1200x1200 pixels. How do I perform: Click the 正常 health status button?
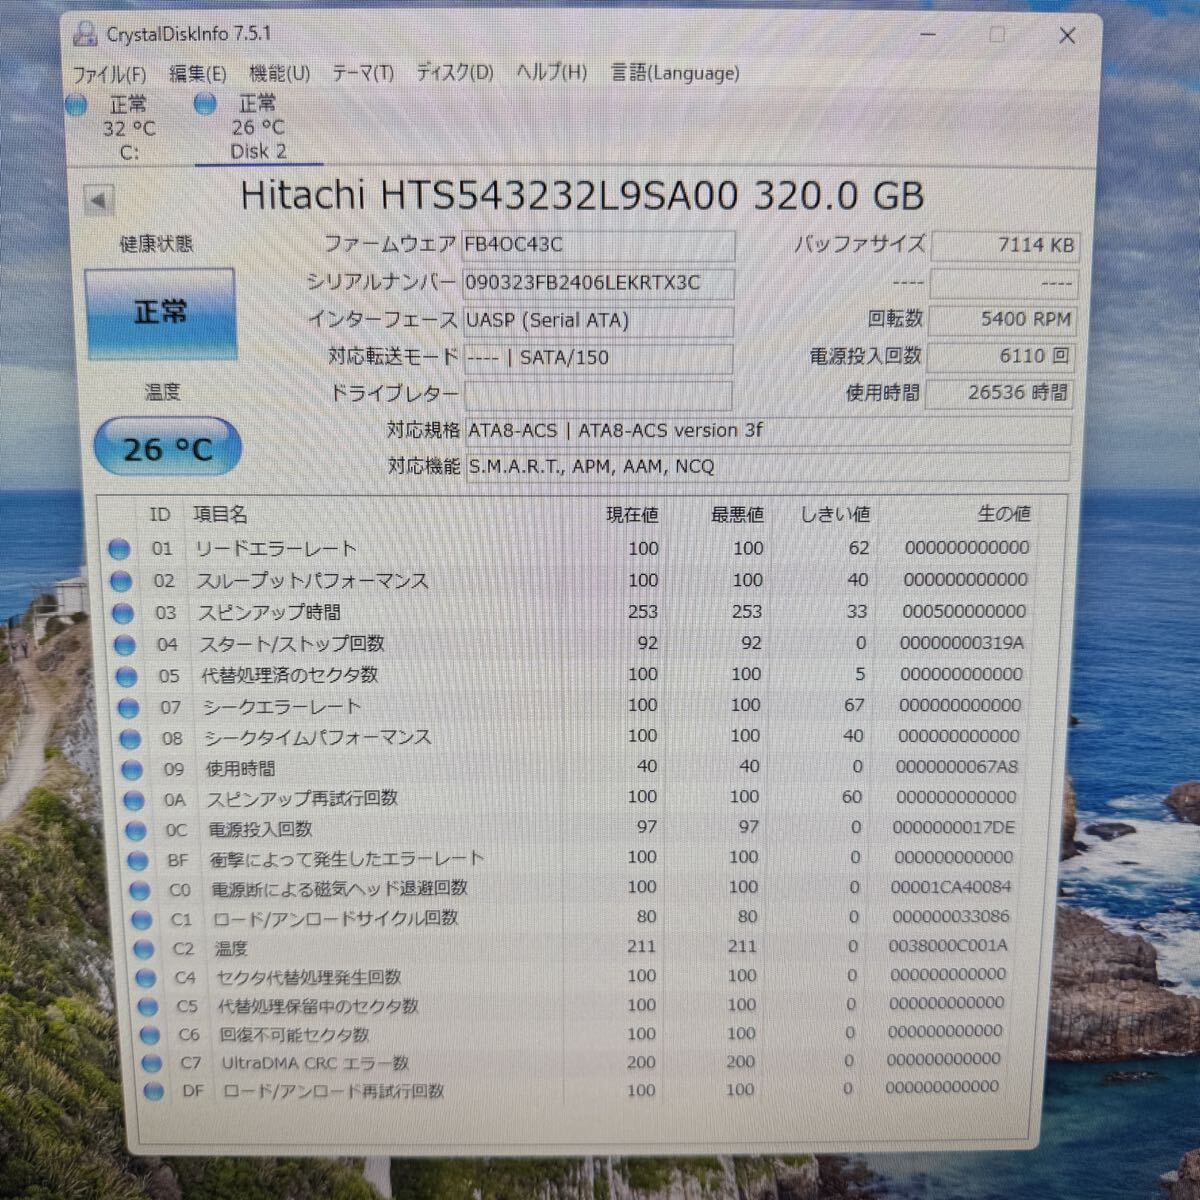coord(161,312)
